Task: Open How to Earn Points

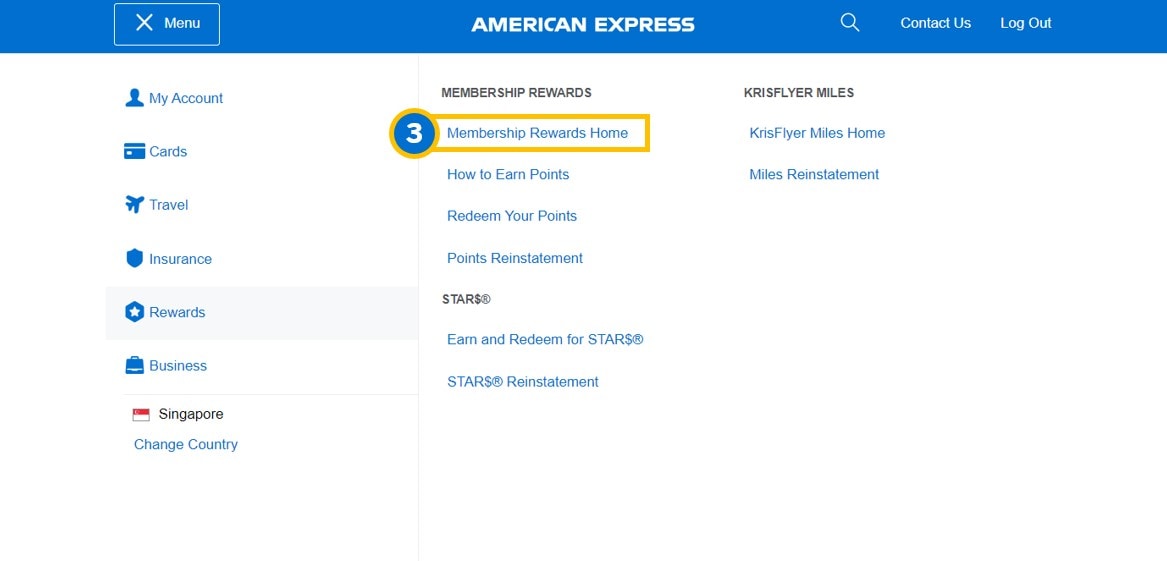Action: (x=508, y=174)
